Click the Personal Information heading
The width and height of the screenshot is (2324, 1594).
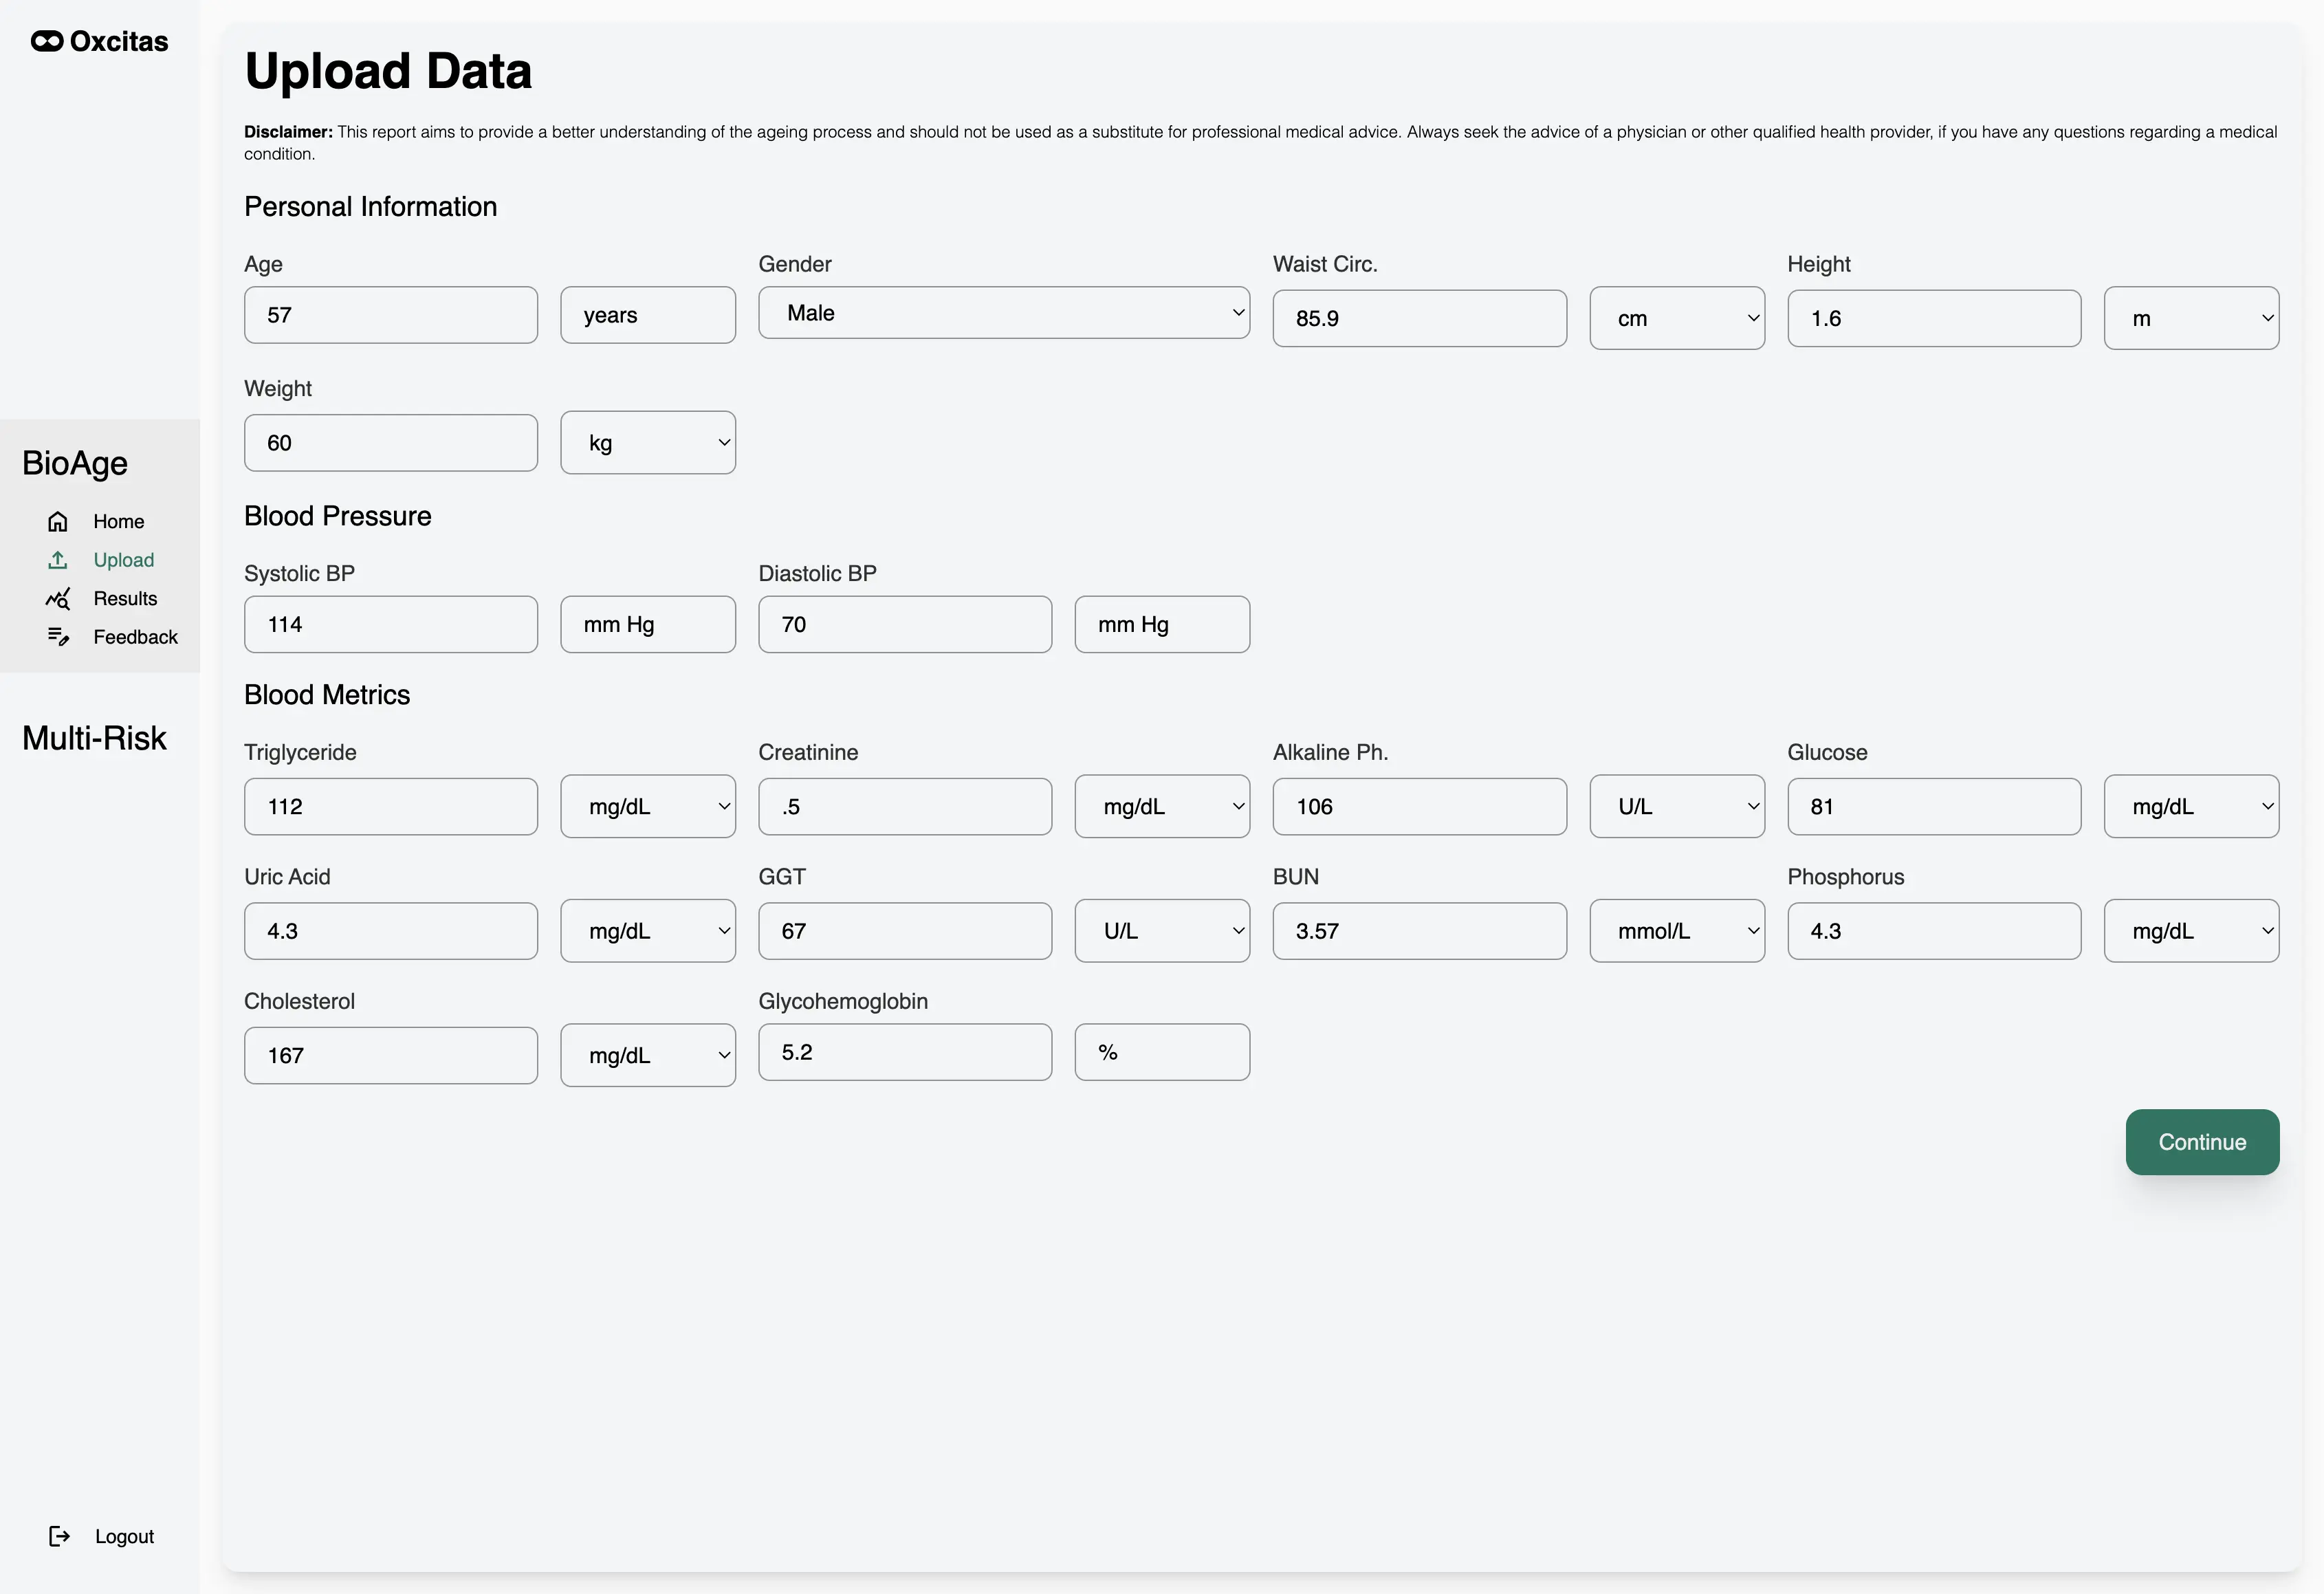[370, 206]
